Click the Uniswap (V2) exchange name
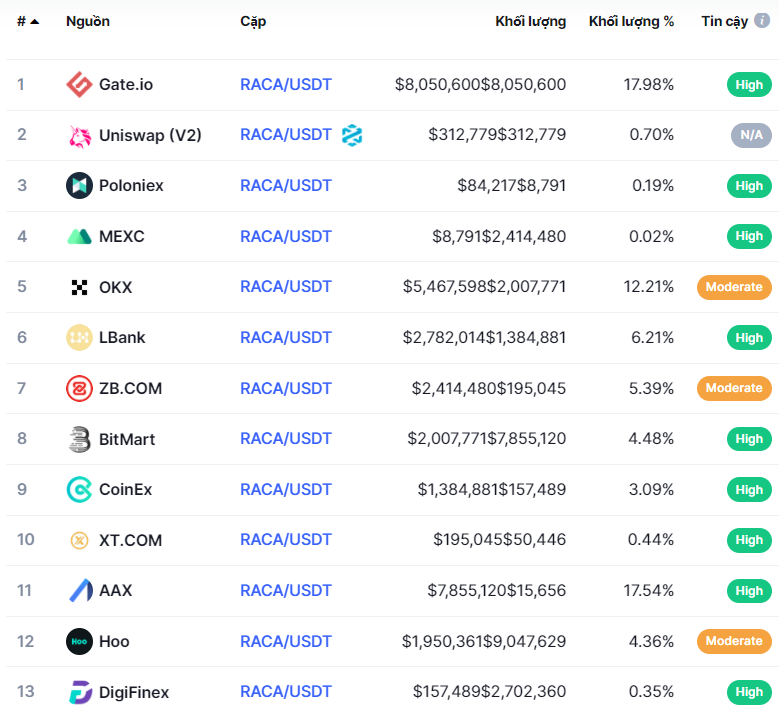This screenshot has width=779, height=708. [x=151, y=135]
